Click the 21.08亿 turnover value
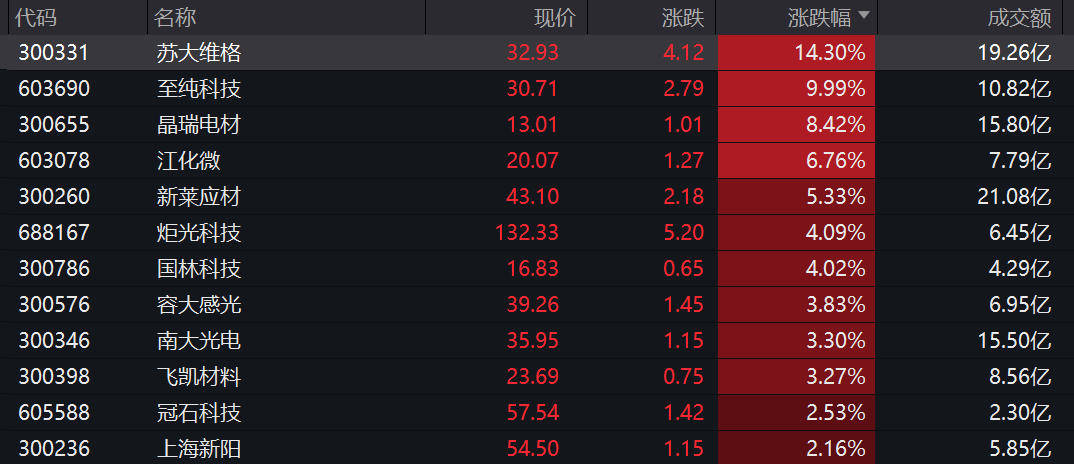 point(1014,197)
